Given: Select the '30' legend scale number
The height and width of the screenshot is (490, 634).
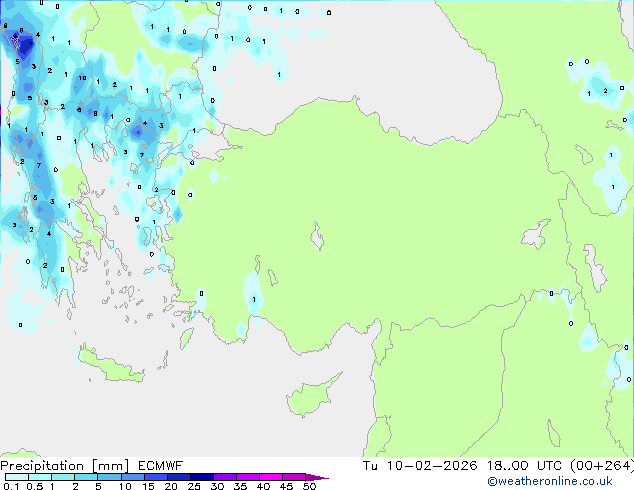Looking at the screenshot, I should coord(217,486).
